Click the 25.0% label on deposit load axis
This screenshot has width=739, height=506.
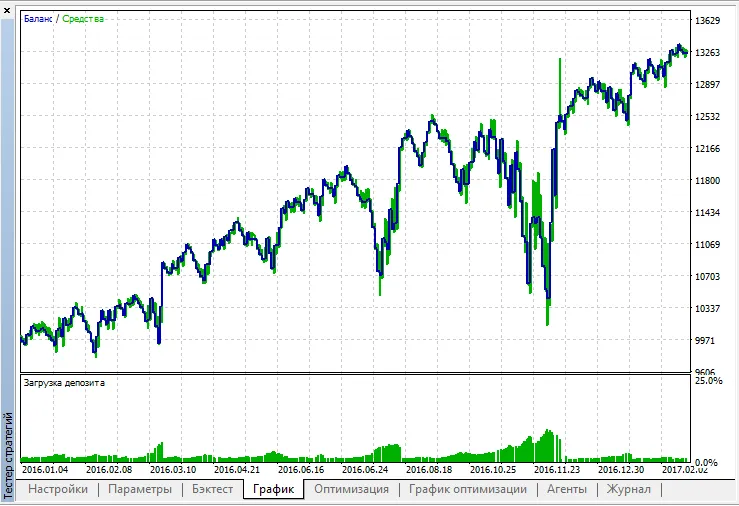[x=709, y=381]
